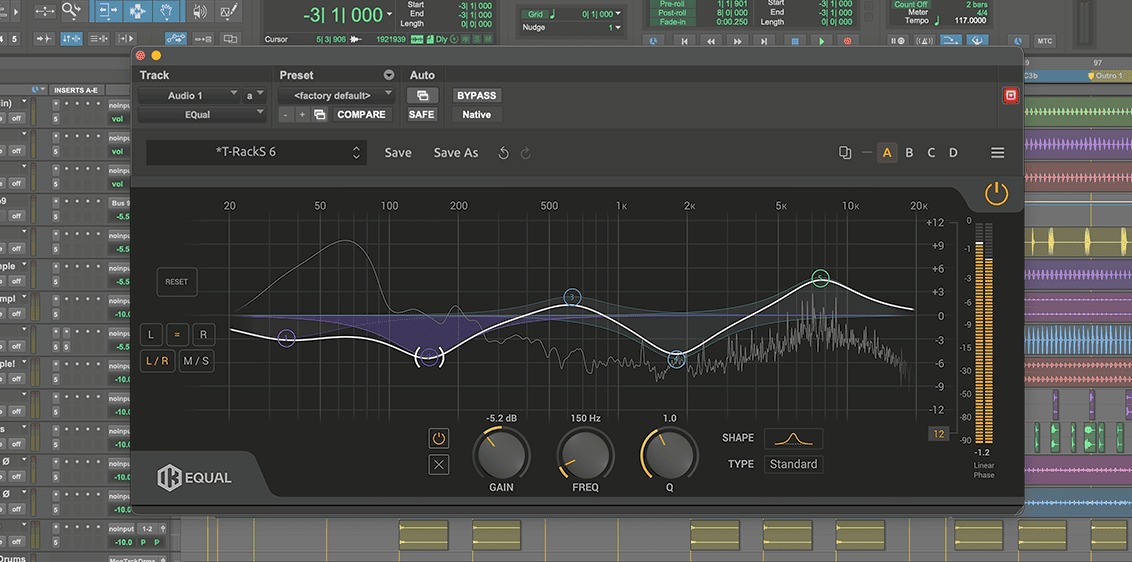Select the D preset slot
Viewport: 1132px width, 562px height.
[x=953, y=152]
